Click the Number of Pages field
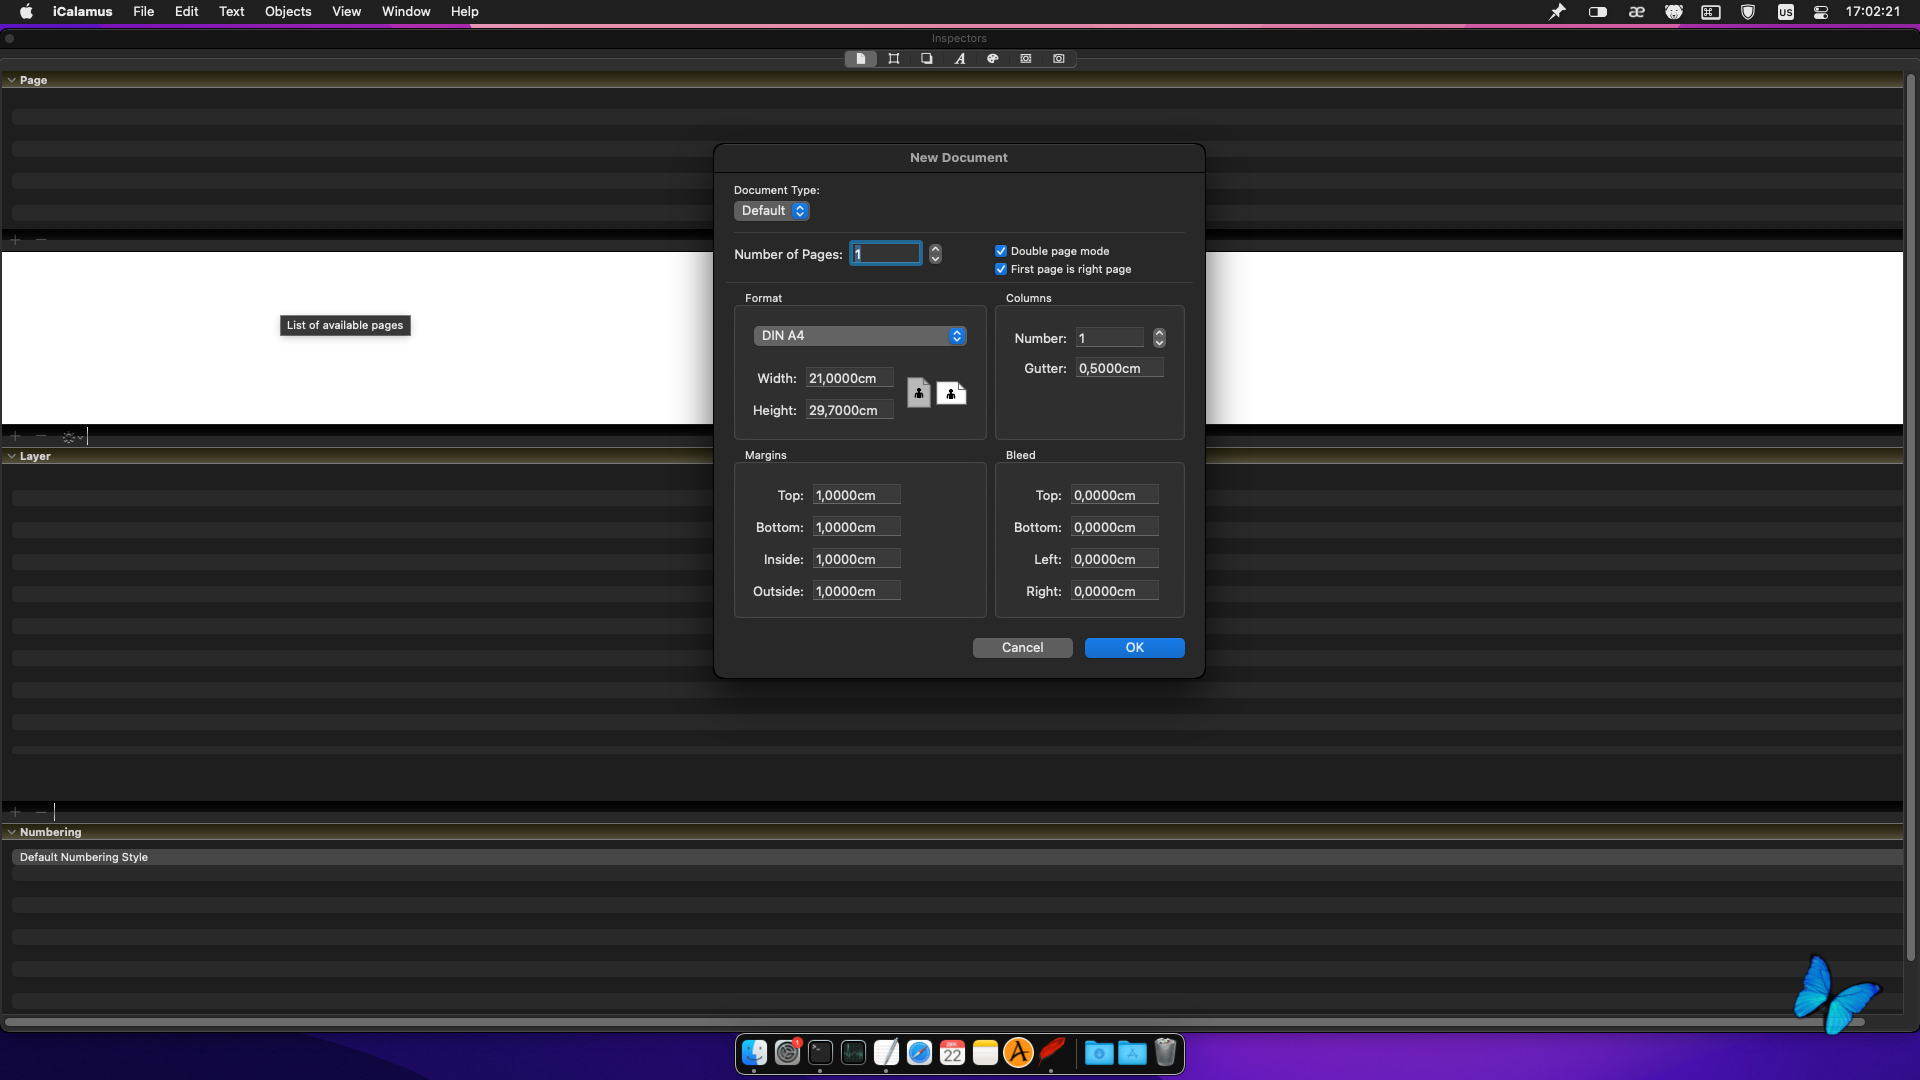Viewport: 1920px width, 1080px height. 886,254
